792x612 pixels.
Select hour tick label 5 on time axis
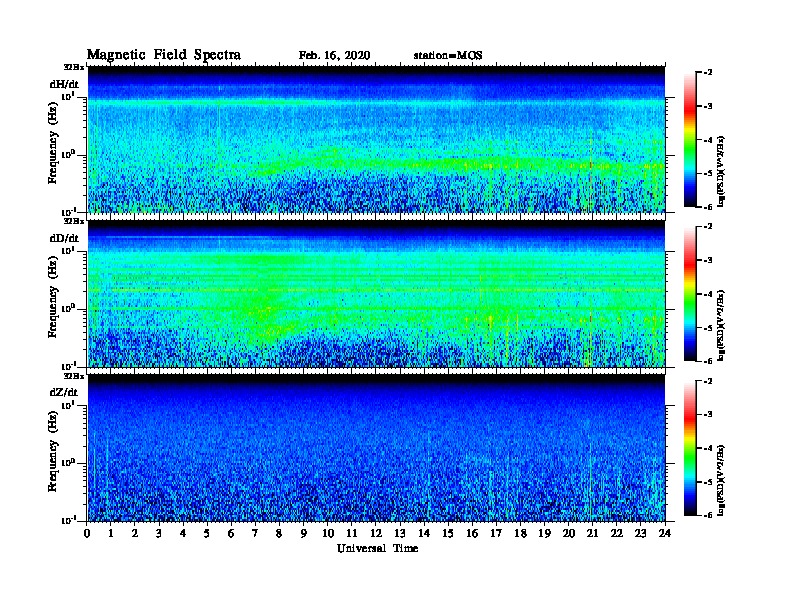coord(207,533)
